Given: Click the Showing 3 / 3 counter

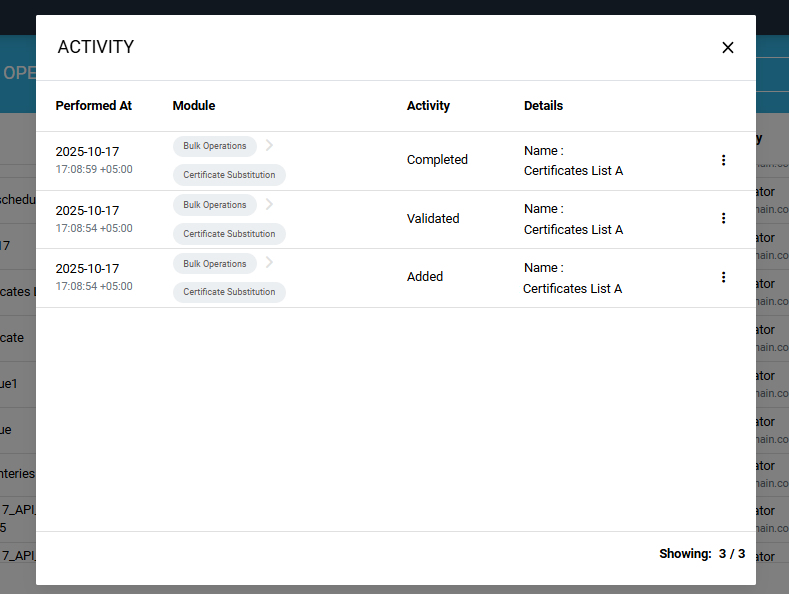Looking at the screenshot, I should coord(701,553).
